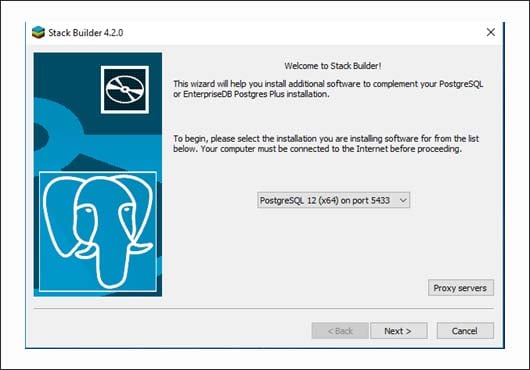Image resolution: width=530 pixels, height=370 pixels.
Task: Click the CD disc icon in the banner
Action: (125, 90)
